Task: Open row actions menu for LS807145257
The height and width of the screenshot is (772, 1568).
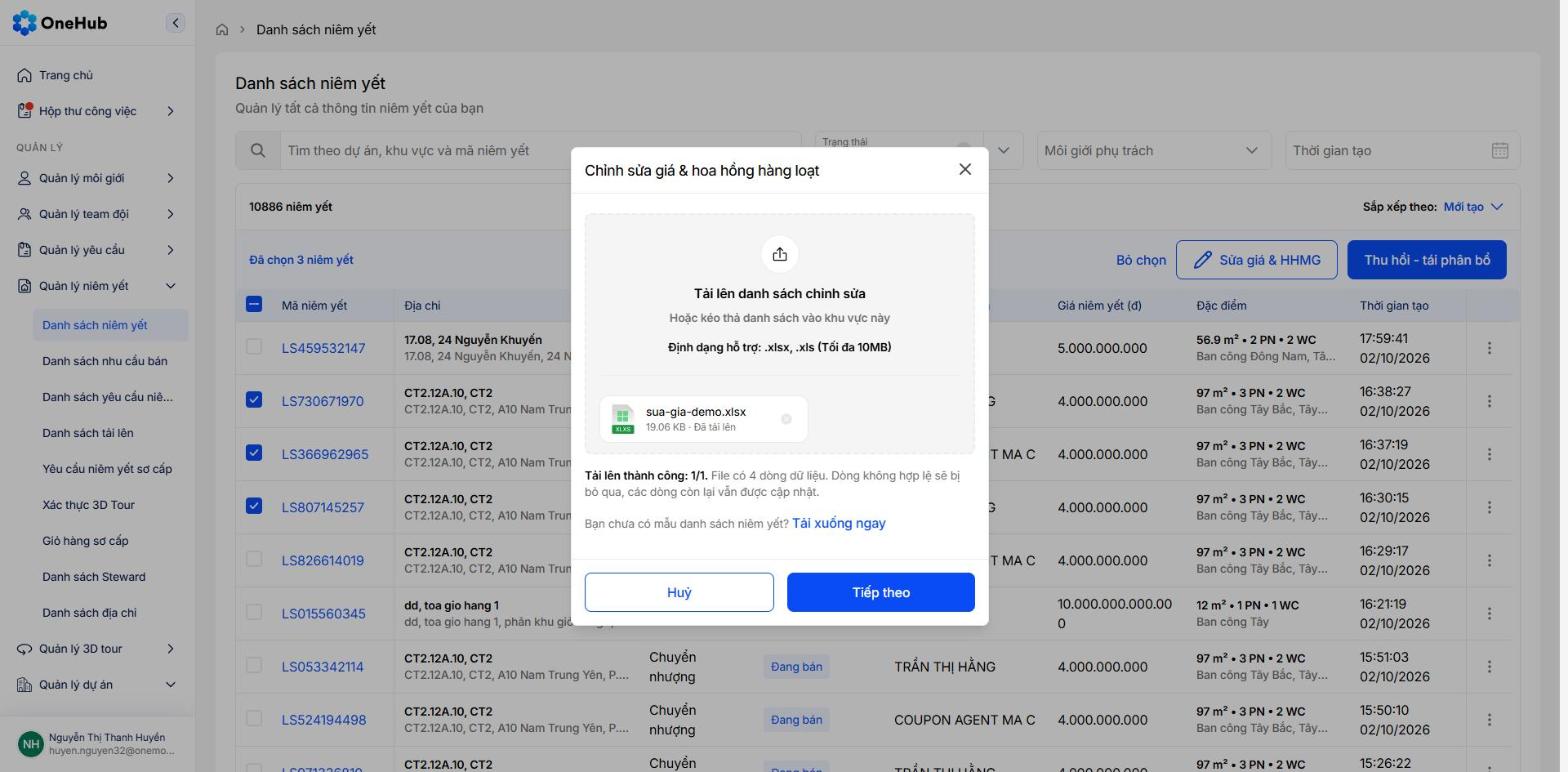Action: pos(1489,507)
